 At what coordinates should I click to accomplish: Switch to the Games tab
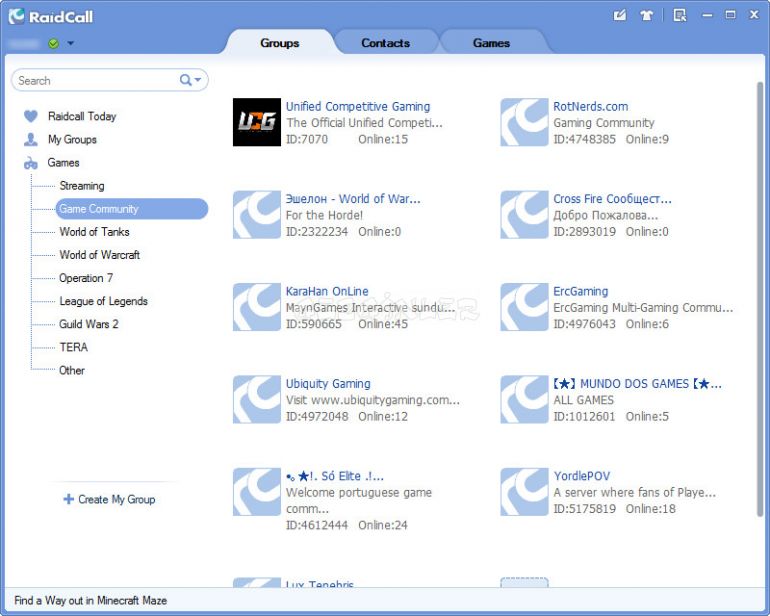[491, 43]
